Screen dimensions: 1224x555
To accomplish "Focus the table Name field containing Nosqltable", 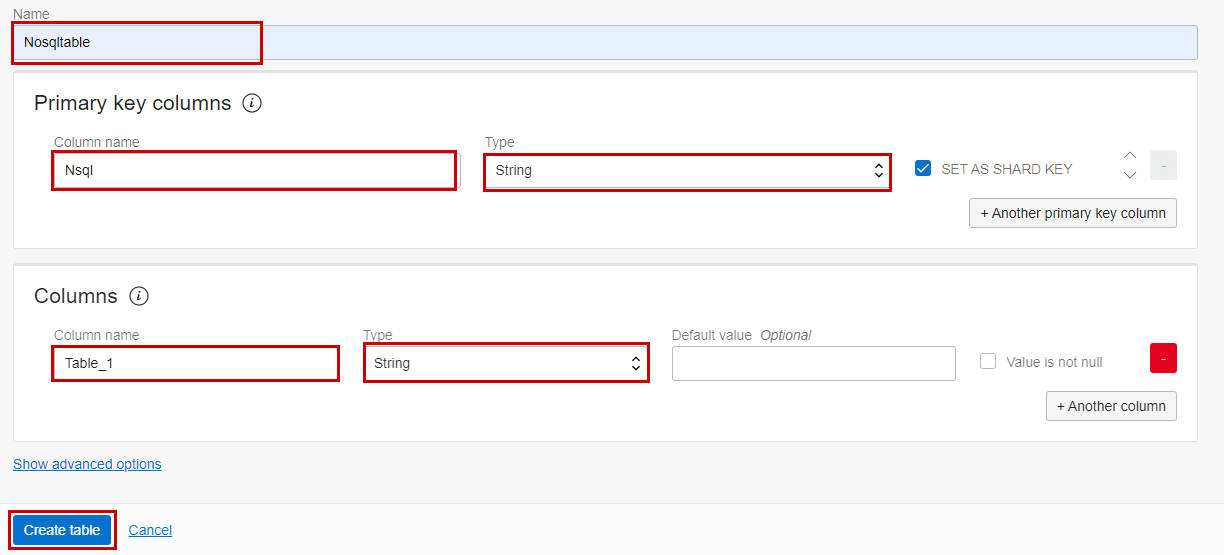I will [605, 43].
